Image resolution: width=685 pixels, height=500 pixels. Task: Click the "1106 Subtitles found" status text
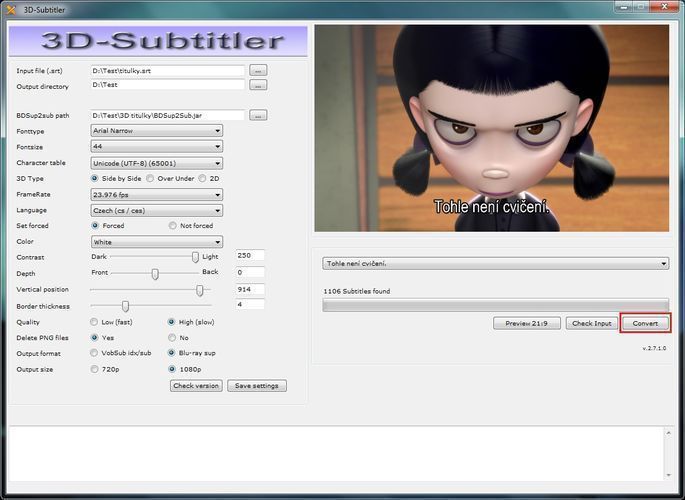point(356,291)
